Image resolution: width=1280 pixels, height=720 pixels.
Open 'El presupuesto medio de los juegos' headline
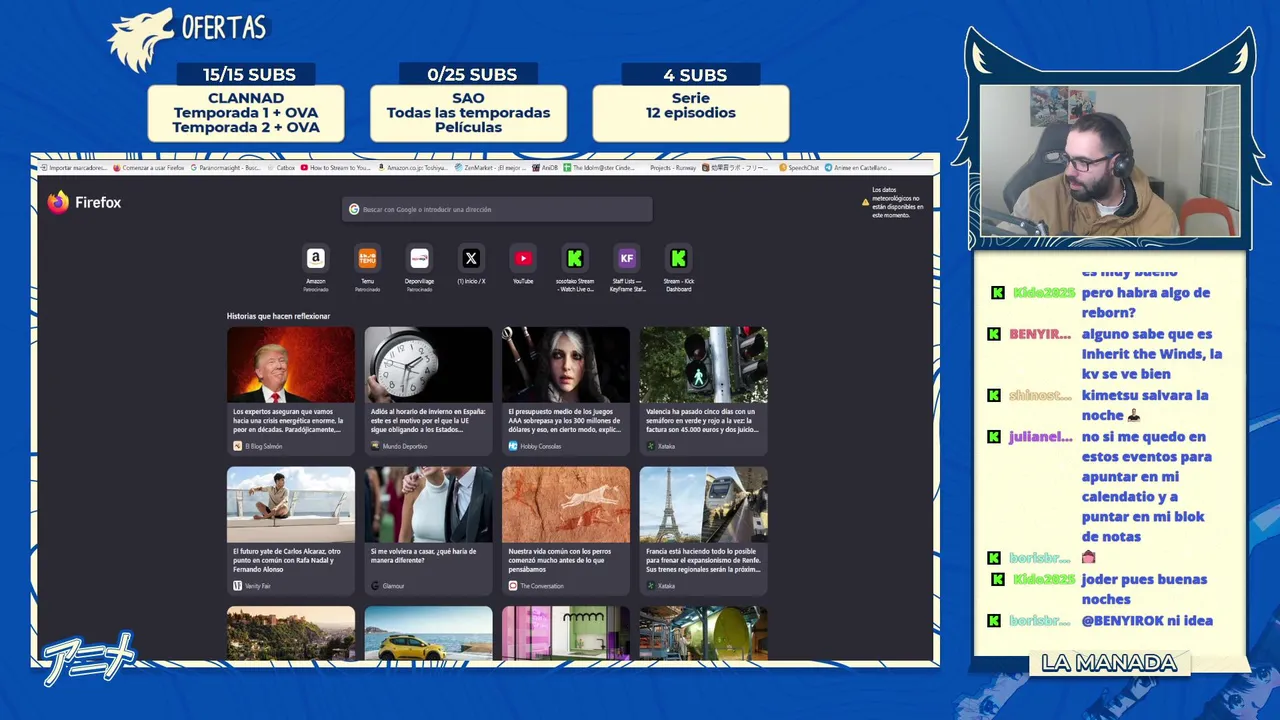click(x=565, y=420)
